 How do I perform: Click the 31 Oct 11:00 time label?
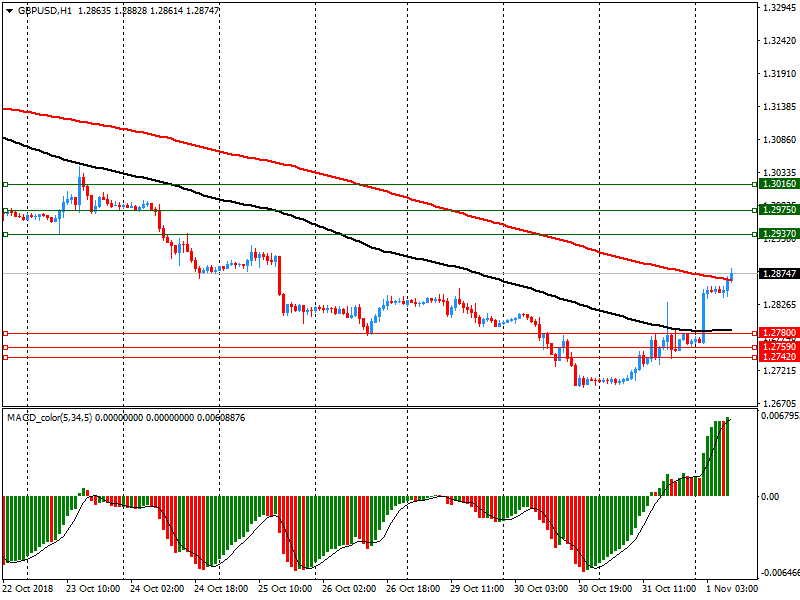point(669,589)
